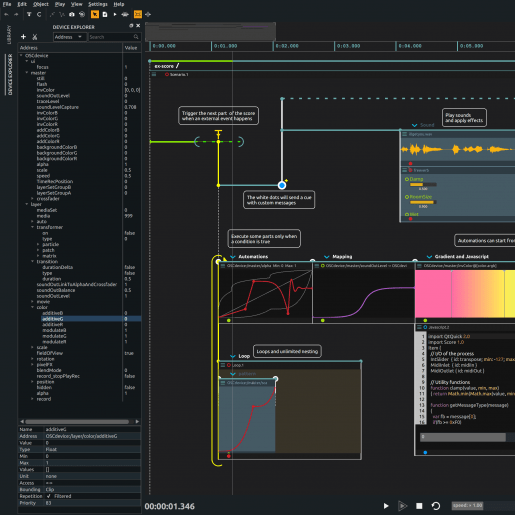Click the undo arrow in the toolbar
Viewport: 515px width, 515px height.
(6, 14)
